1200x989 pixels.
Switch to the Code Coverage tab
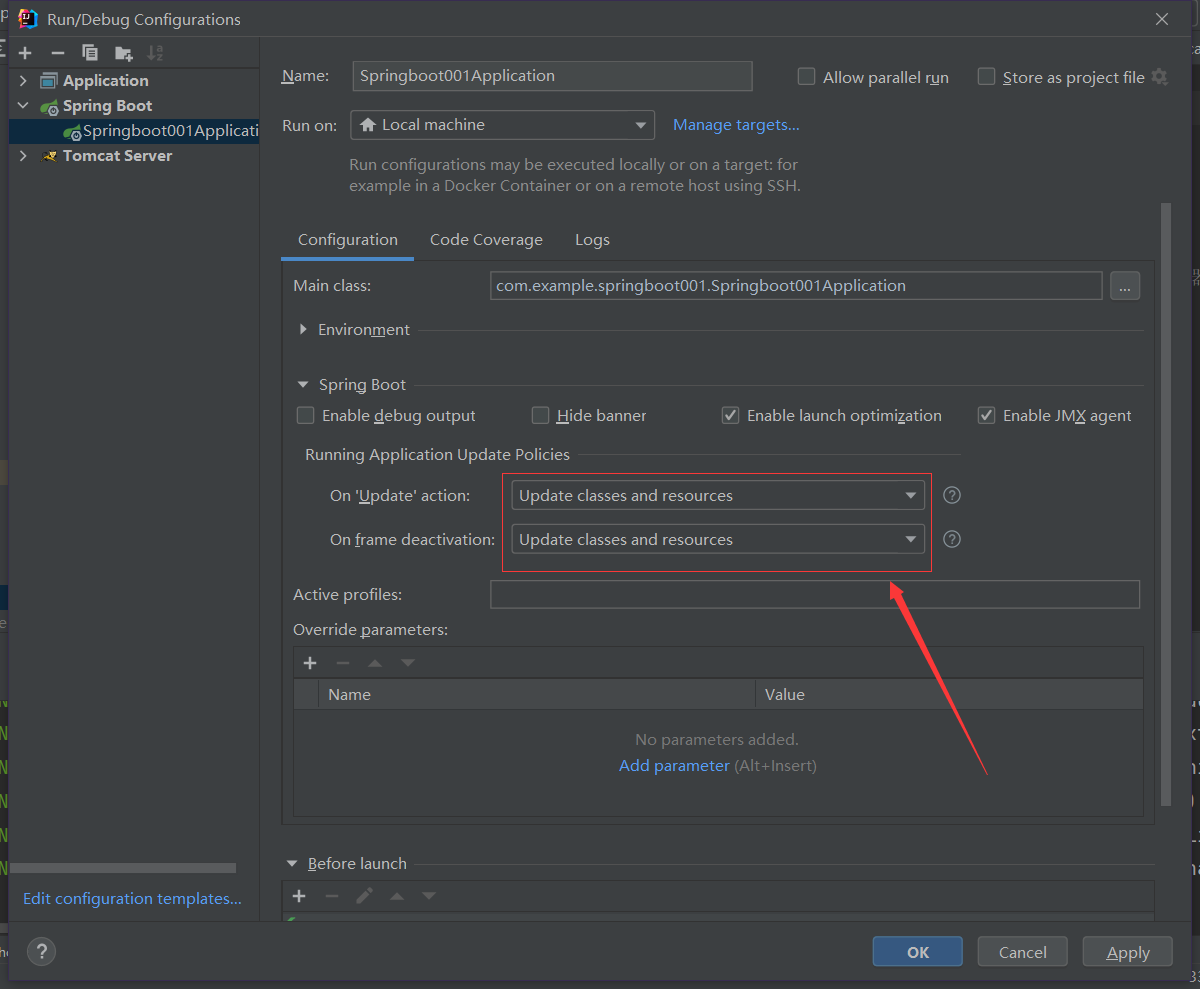coord(486,240)
